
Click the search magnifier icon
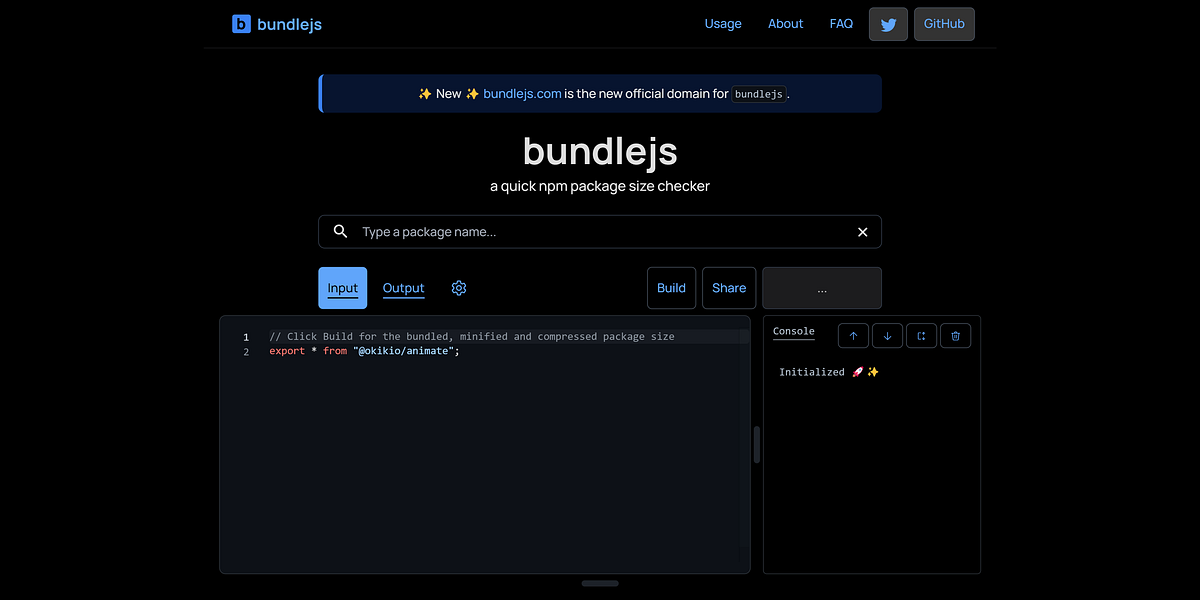click(340, 231)
